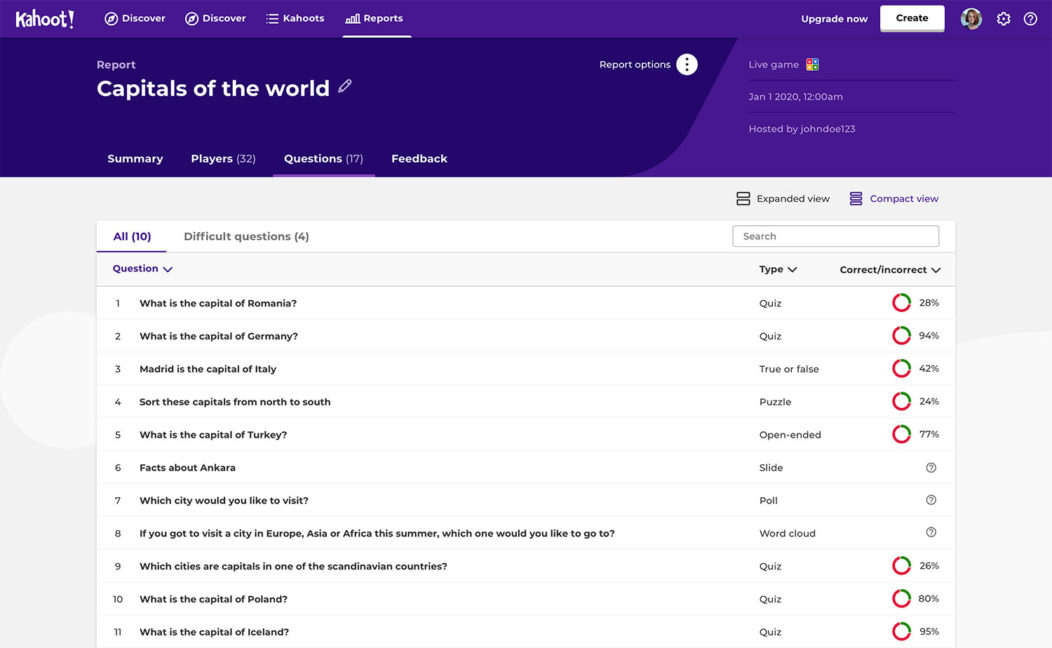The image size is (1052, 648).
Task: Switch to the Players (32) tab
Action: click(222, 158)
